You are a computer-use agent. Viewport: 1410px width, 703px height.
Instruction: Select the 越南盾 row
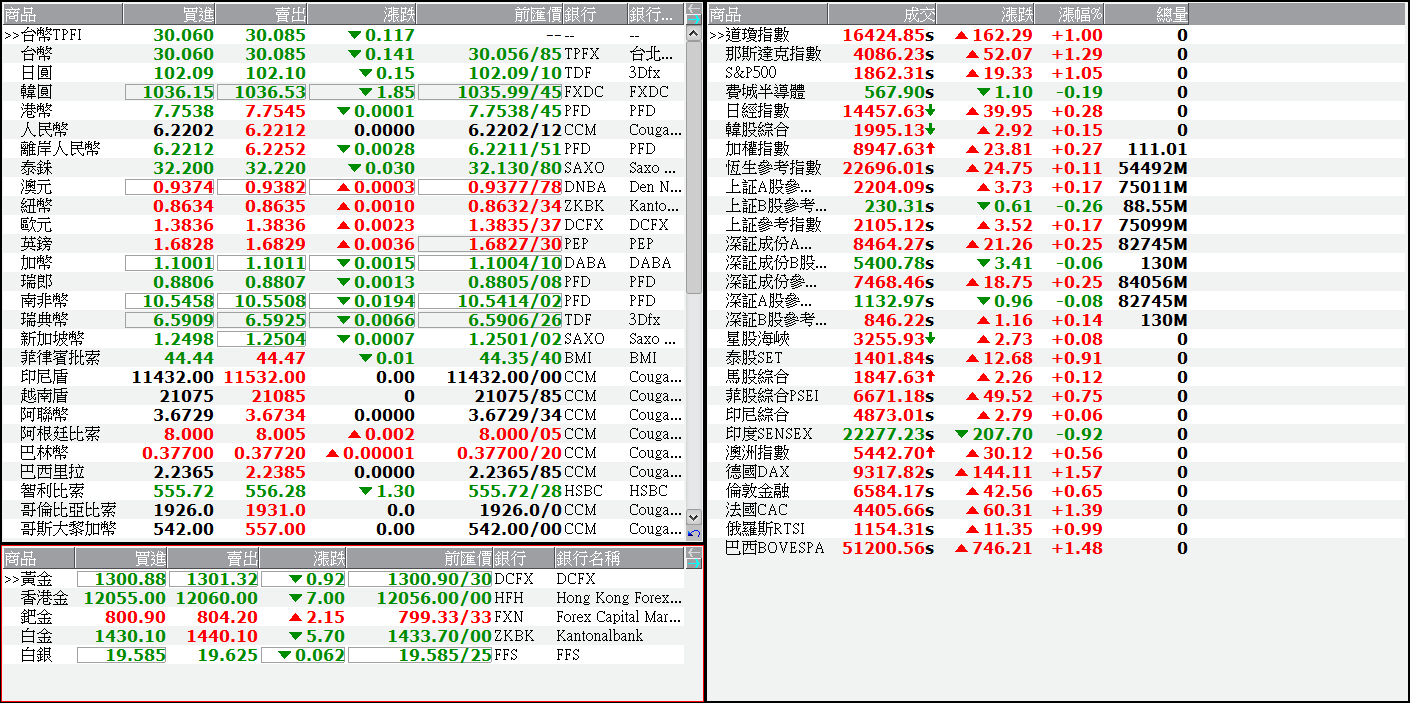[343, 396]
